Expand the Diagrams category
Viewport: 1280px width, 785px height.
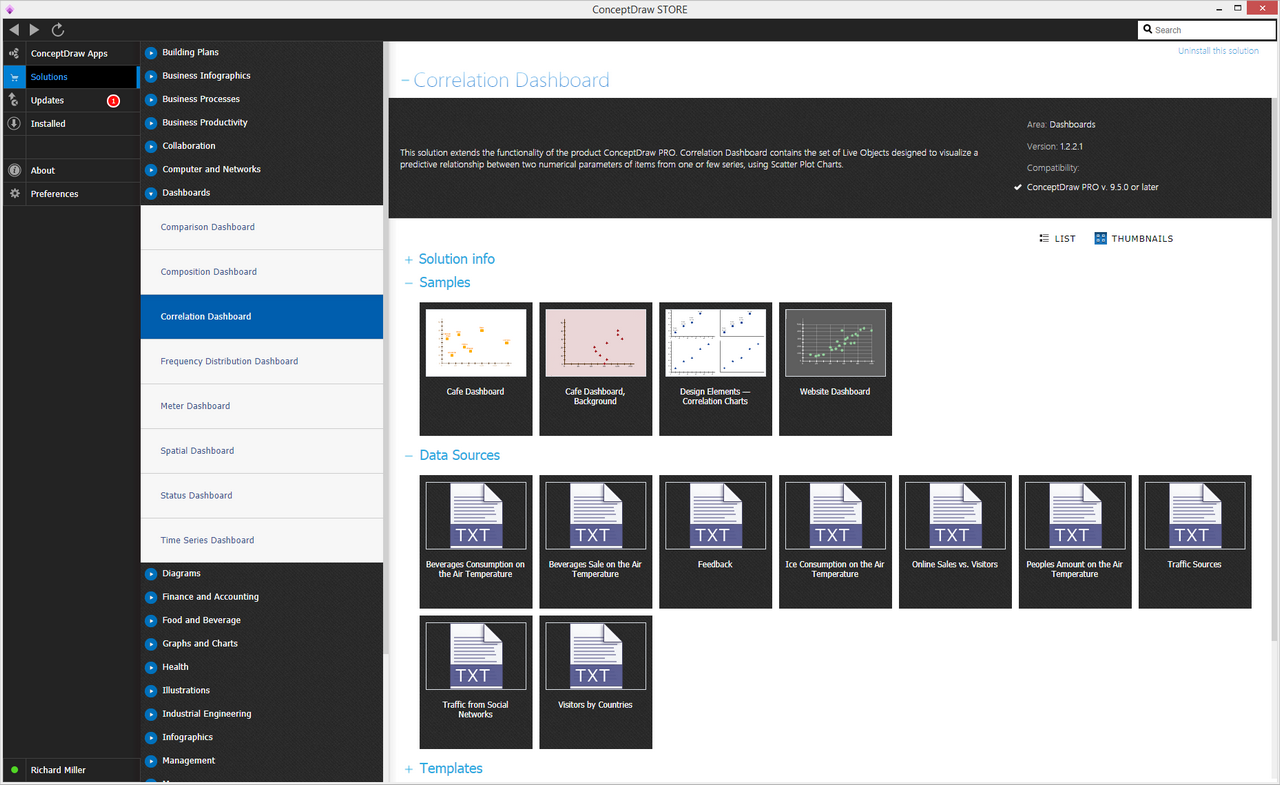coord(151,574)
